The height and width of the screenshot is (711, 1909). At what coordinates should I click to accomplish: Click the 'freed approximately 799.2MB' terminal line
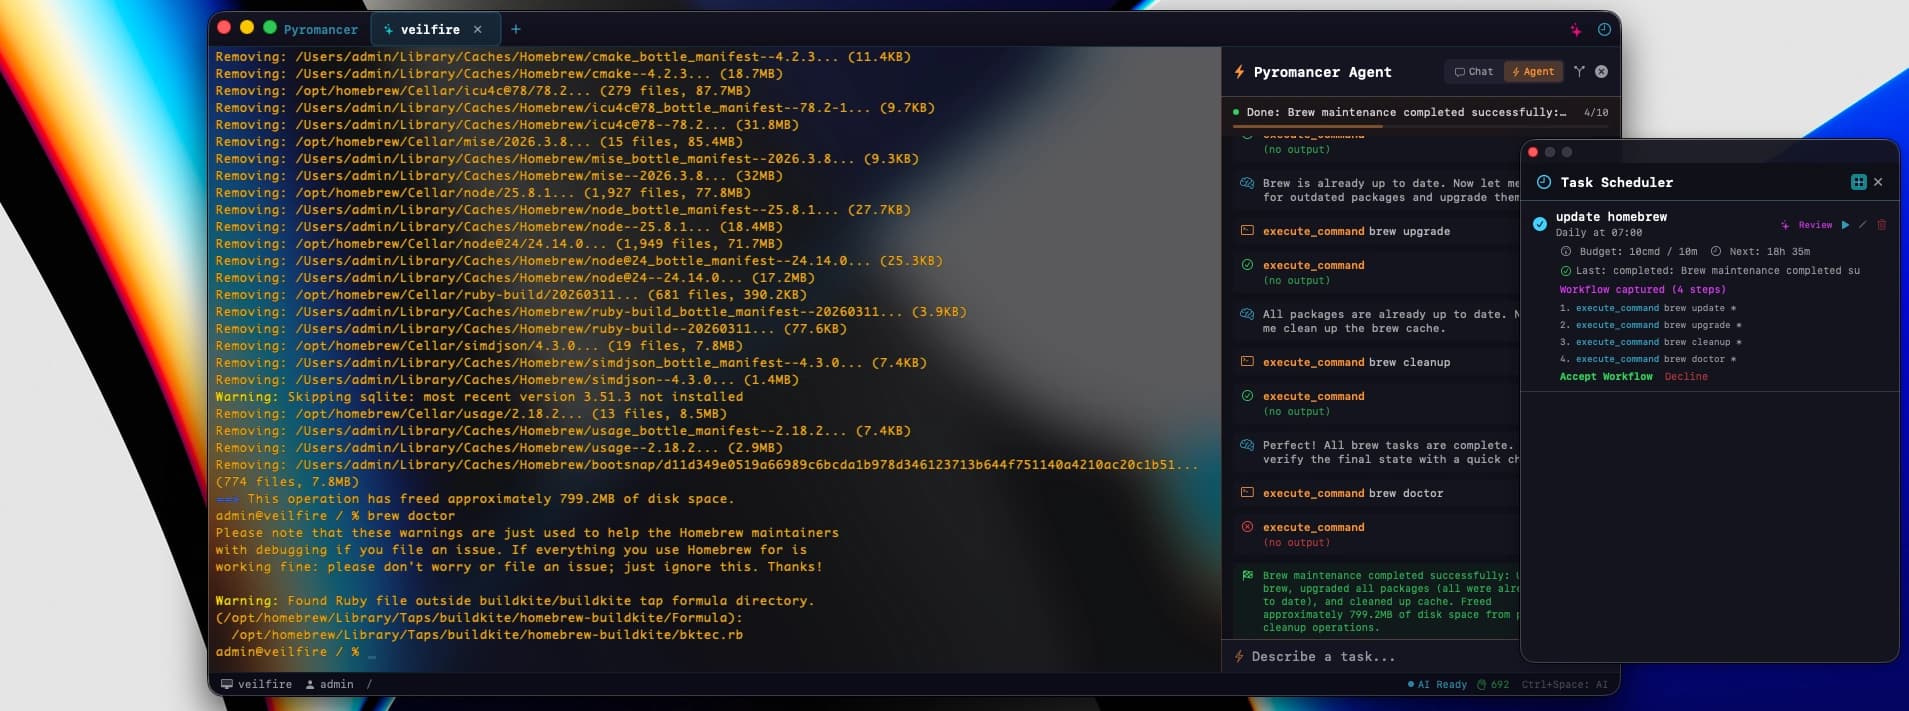point(475,499)
